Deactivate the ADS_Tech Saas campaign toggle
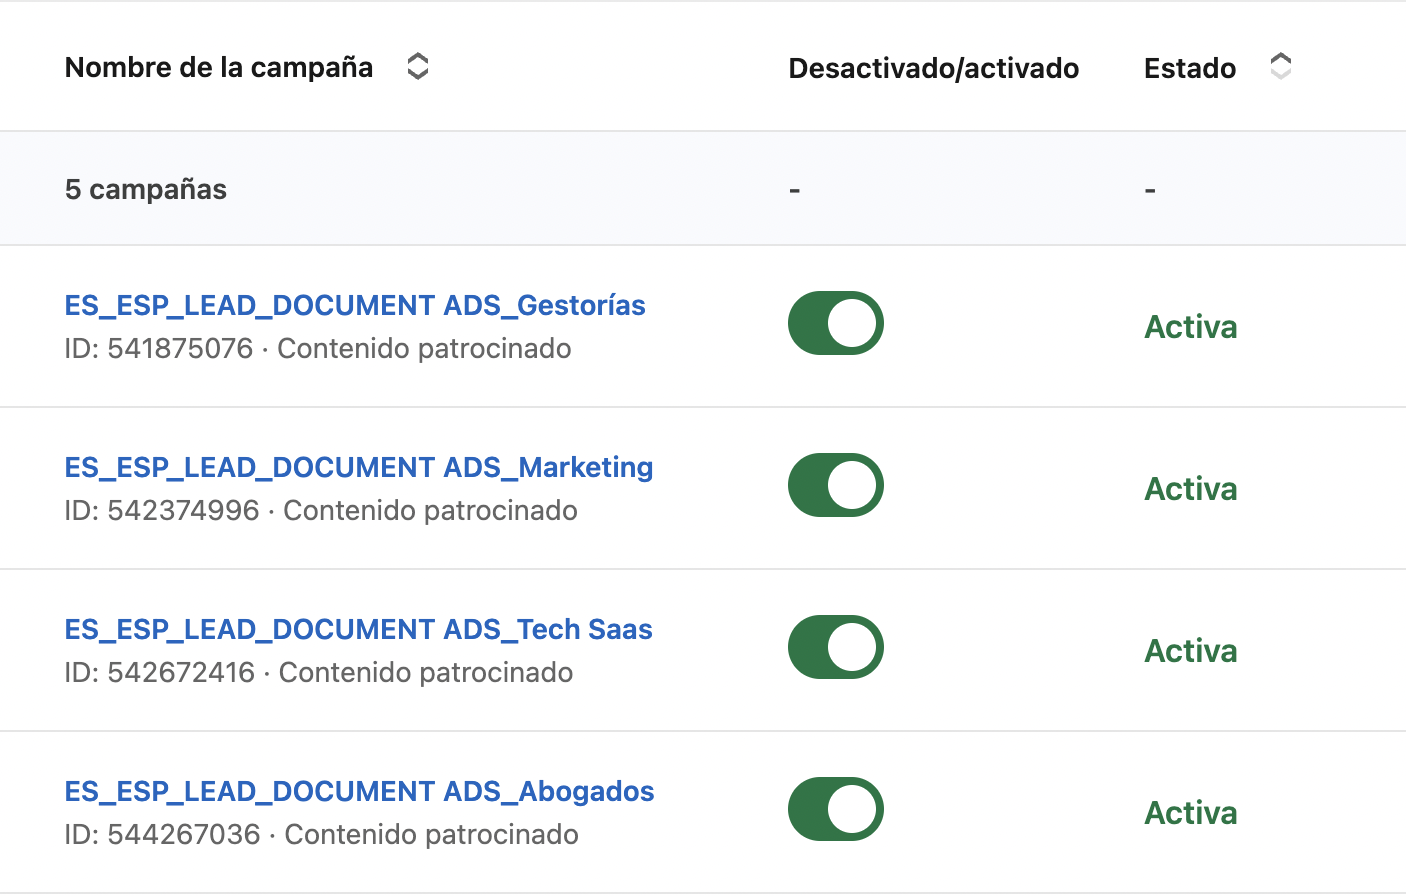This screenshot has height=896, width=1406. pos(836,647)
